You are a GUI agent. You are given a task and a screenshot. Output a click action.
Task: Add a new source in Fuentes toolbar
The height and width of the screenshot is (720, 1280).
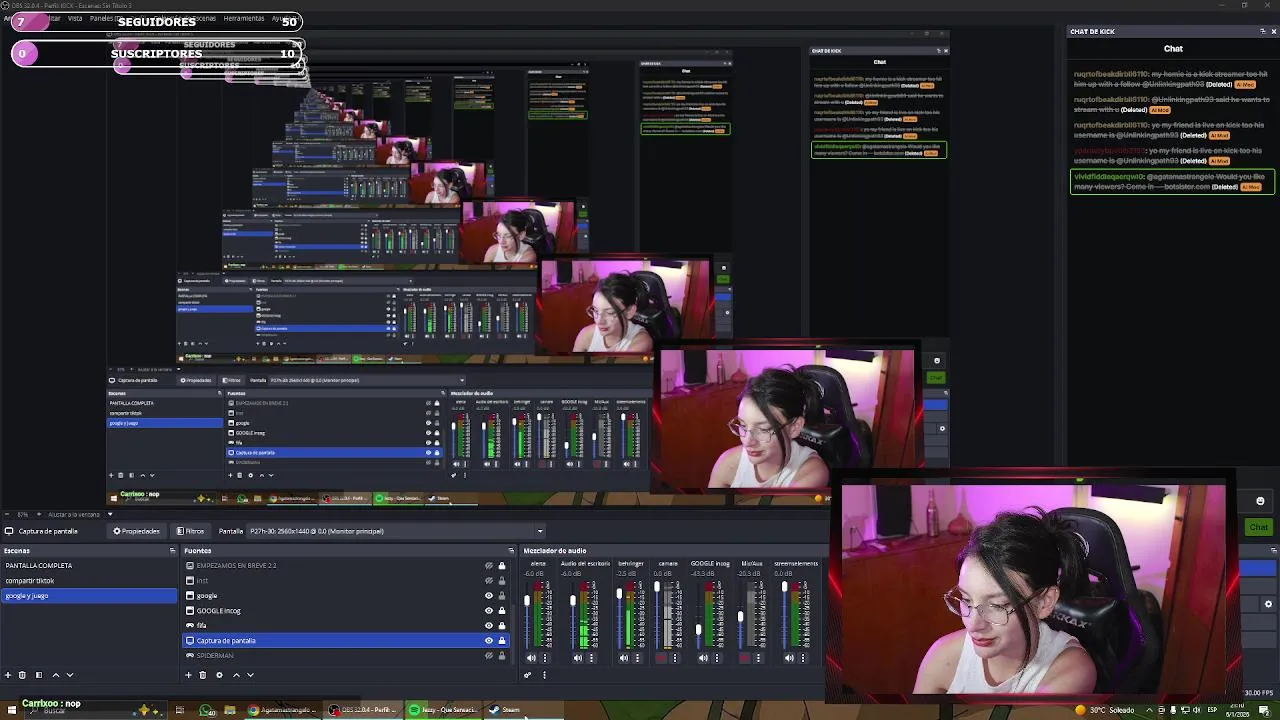click(x=188, y=675)
